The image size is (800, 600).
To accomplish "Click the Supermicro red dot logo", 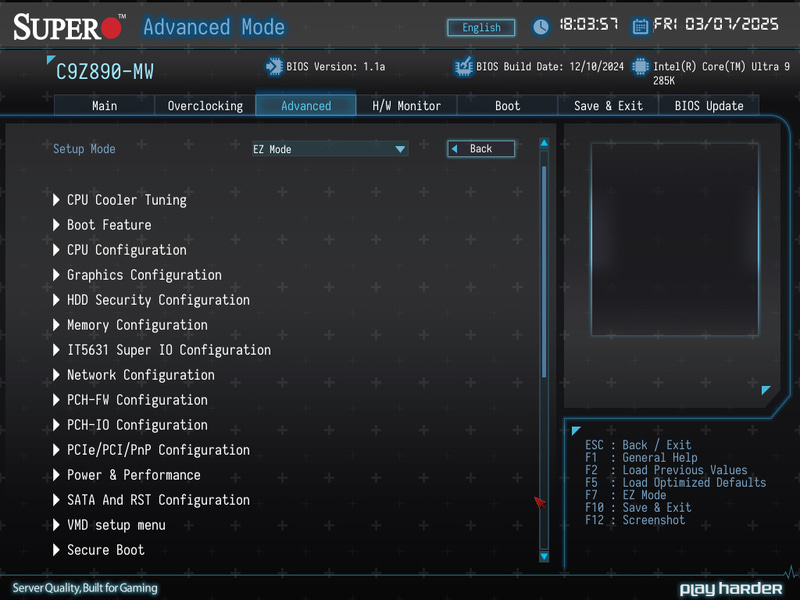I will click(111, 28).
